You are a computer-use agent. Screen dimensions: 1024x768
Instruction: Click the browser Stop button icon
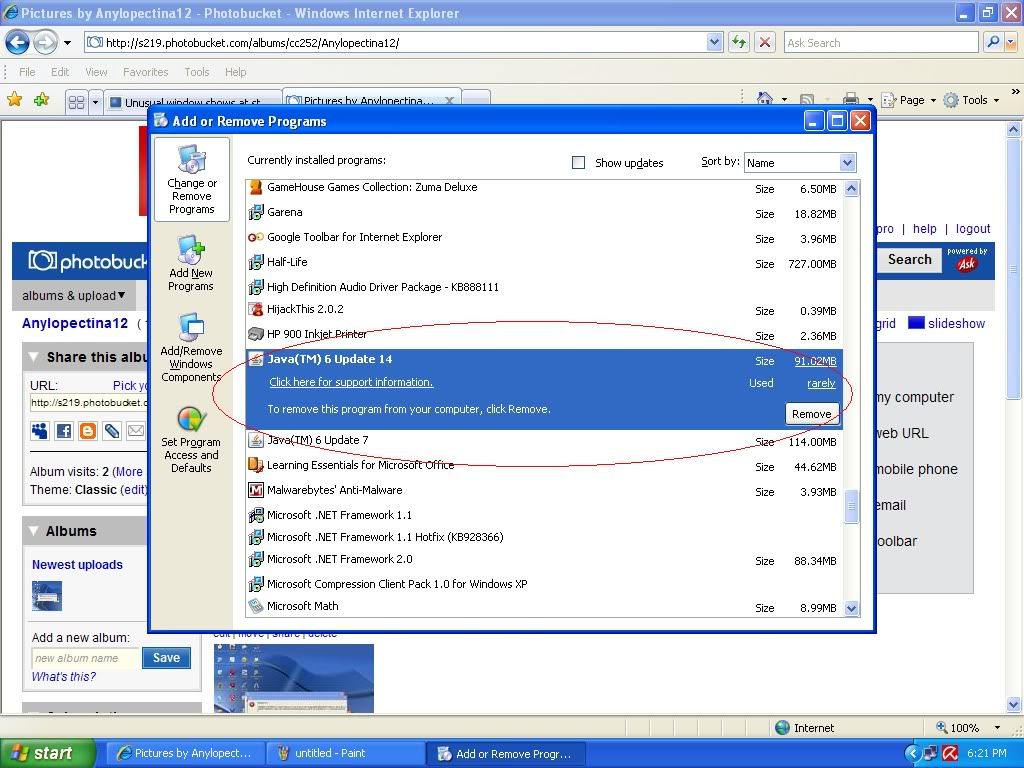(765, 42)
